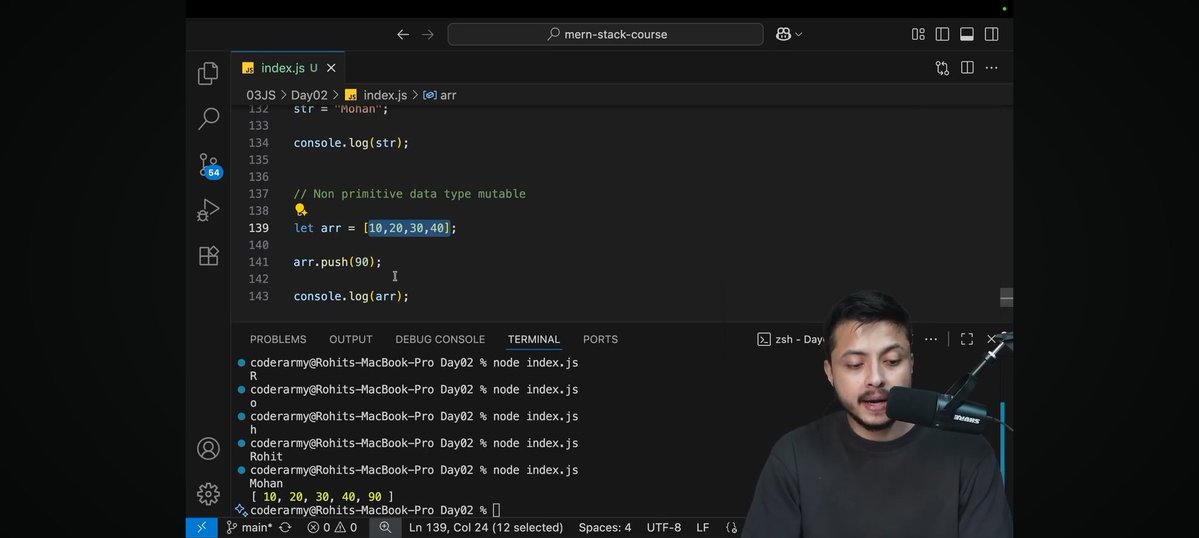Click the main* branch in status bar

(249, 527)
